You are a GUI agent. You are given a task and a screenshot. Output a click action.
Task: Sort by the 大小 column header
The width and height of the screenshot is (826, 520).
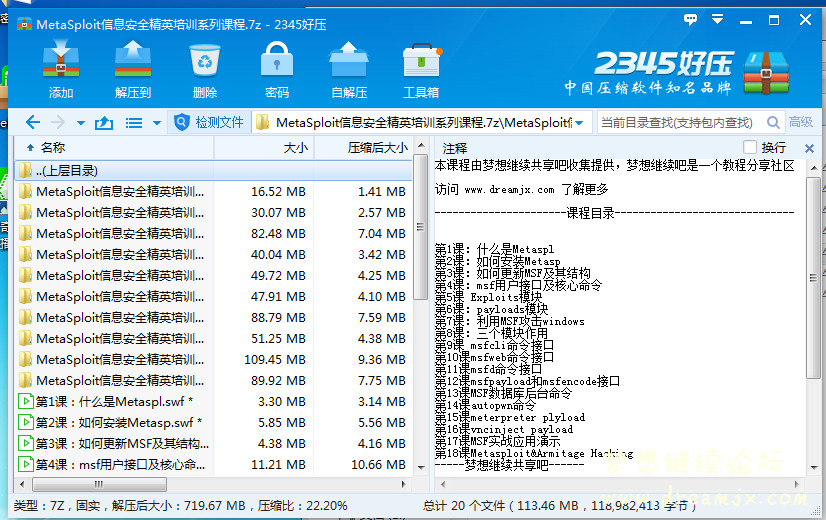[264, 148]
